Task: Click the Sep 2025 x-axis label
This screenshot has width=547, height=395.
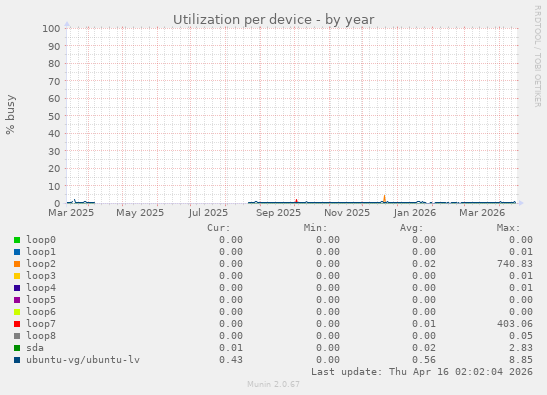Action: 278,213
